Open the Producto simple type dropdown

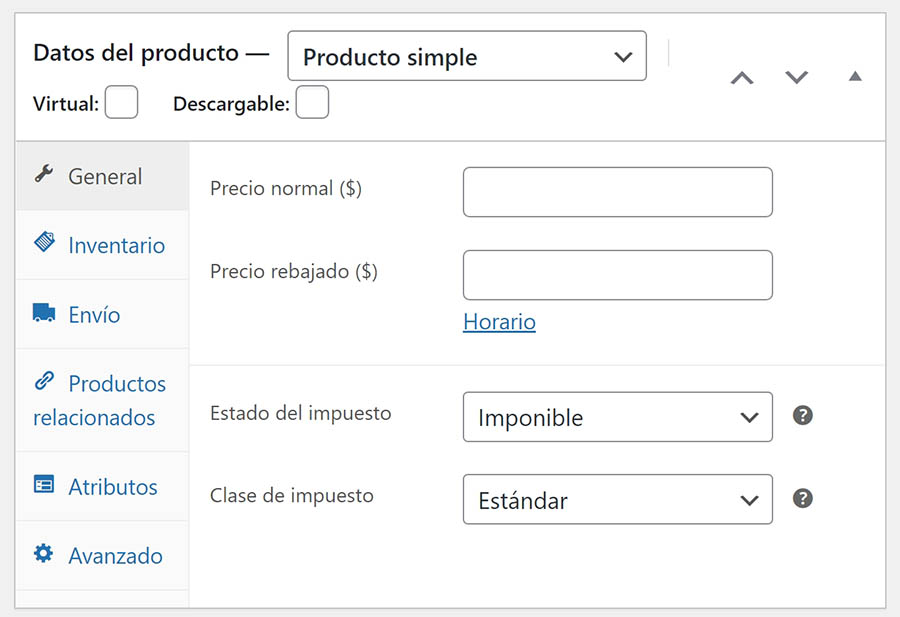coord(466,57)
